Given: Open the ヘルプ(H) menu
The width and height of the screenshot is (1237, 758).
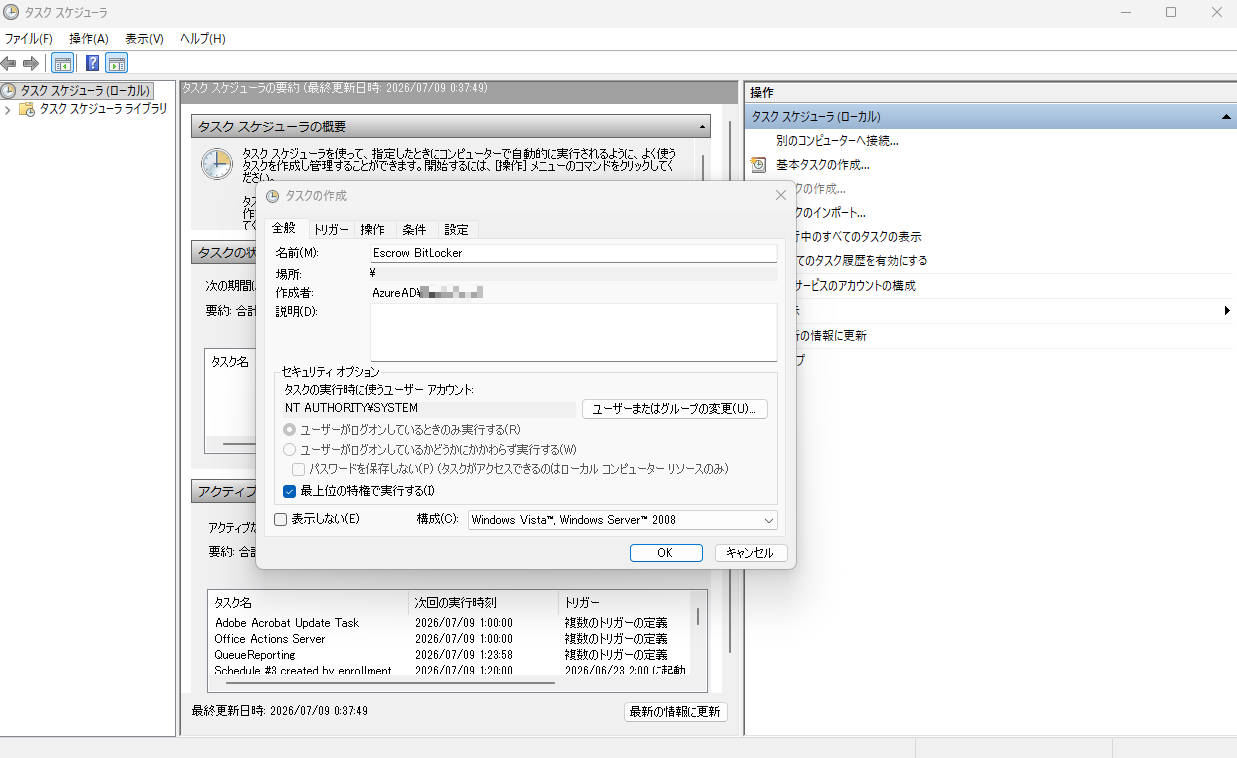Looking at the screenshot, I should pos(203,38).
